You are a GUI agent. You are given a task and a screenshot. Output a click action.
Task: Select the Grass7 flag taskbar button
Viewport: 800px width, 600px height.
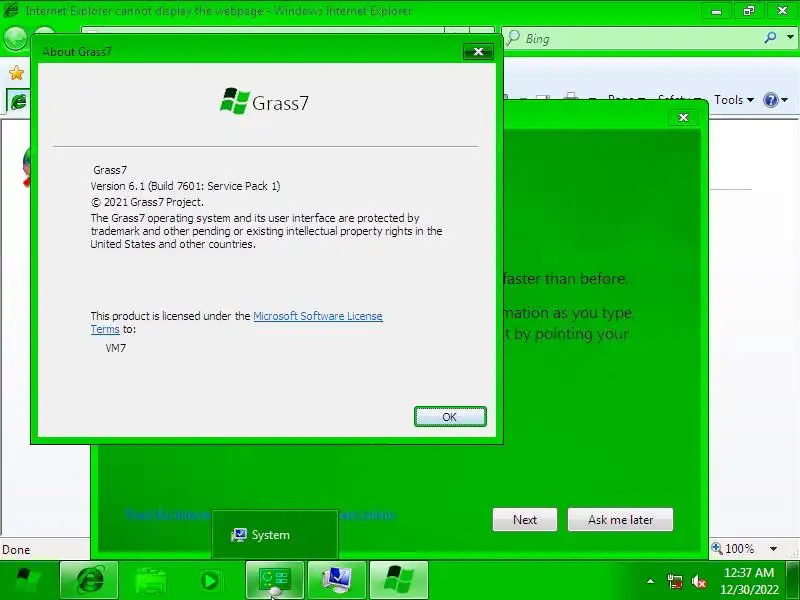[398, 580]
